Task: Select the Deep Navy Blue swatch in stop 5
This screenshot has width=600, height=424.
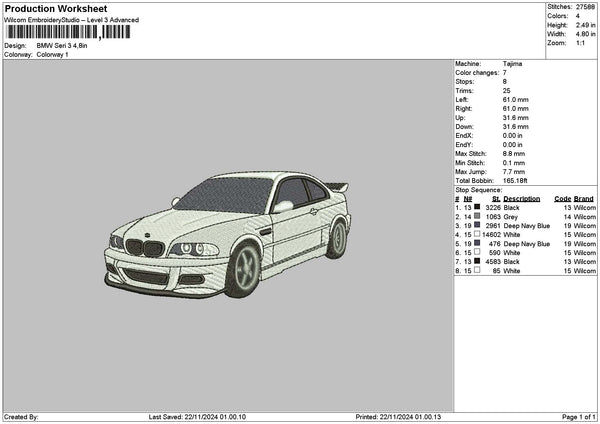Action: (x=477, y=243)
